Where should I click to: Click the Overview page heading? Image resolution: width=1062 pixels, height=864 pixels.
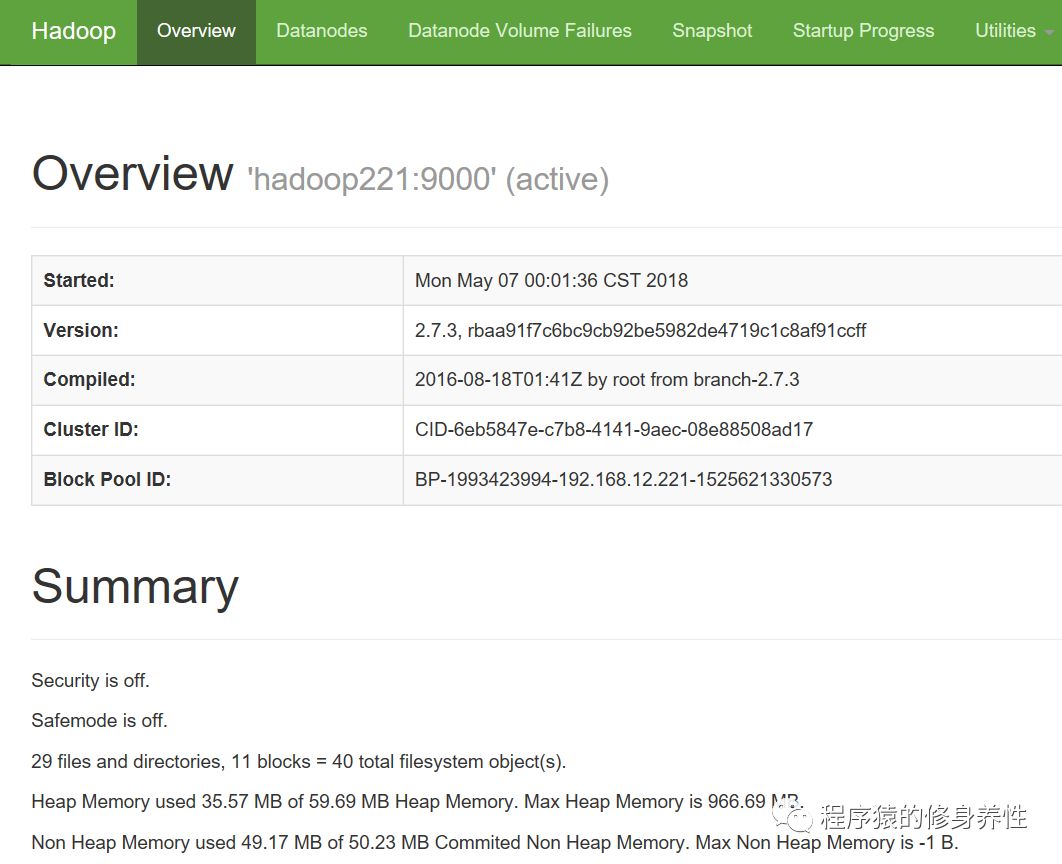132,174
